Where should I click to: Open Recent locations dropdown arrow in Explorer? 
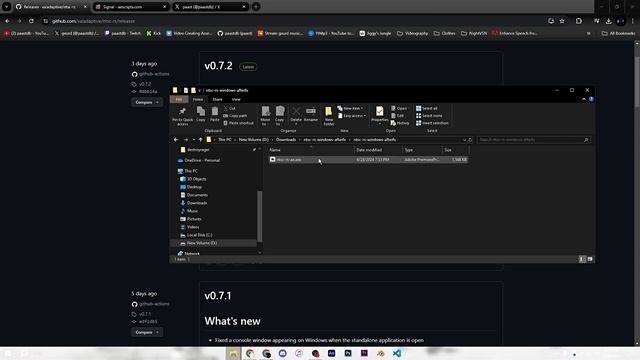[x=193, y=140]
